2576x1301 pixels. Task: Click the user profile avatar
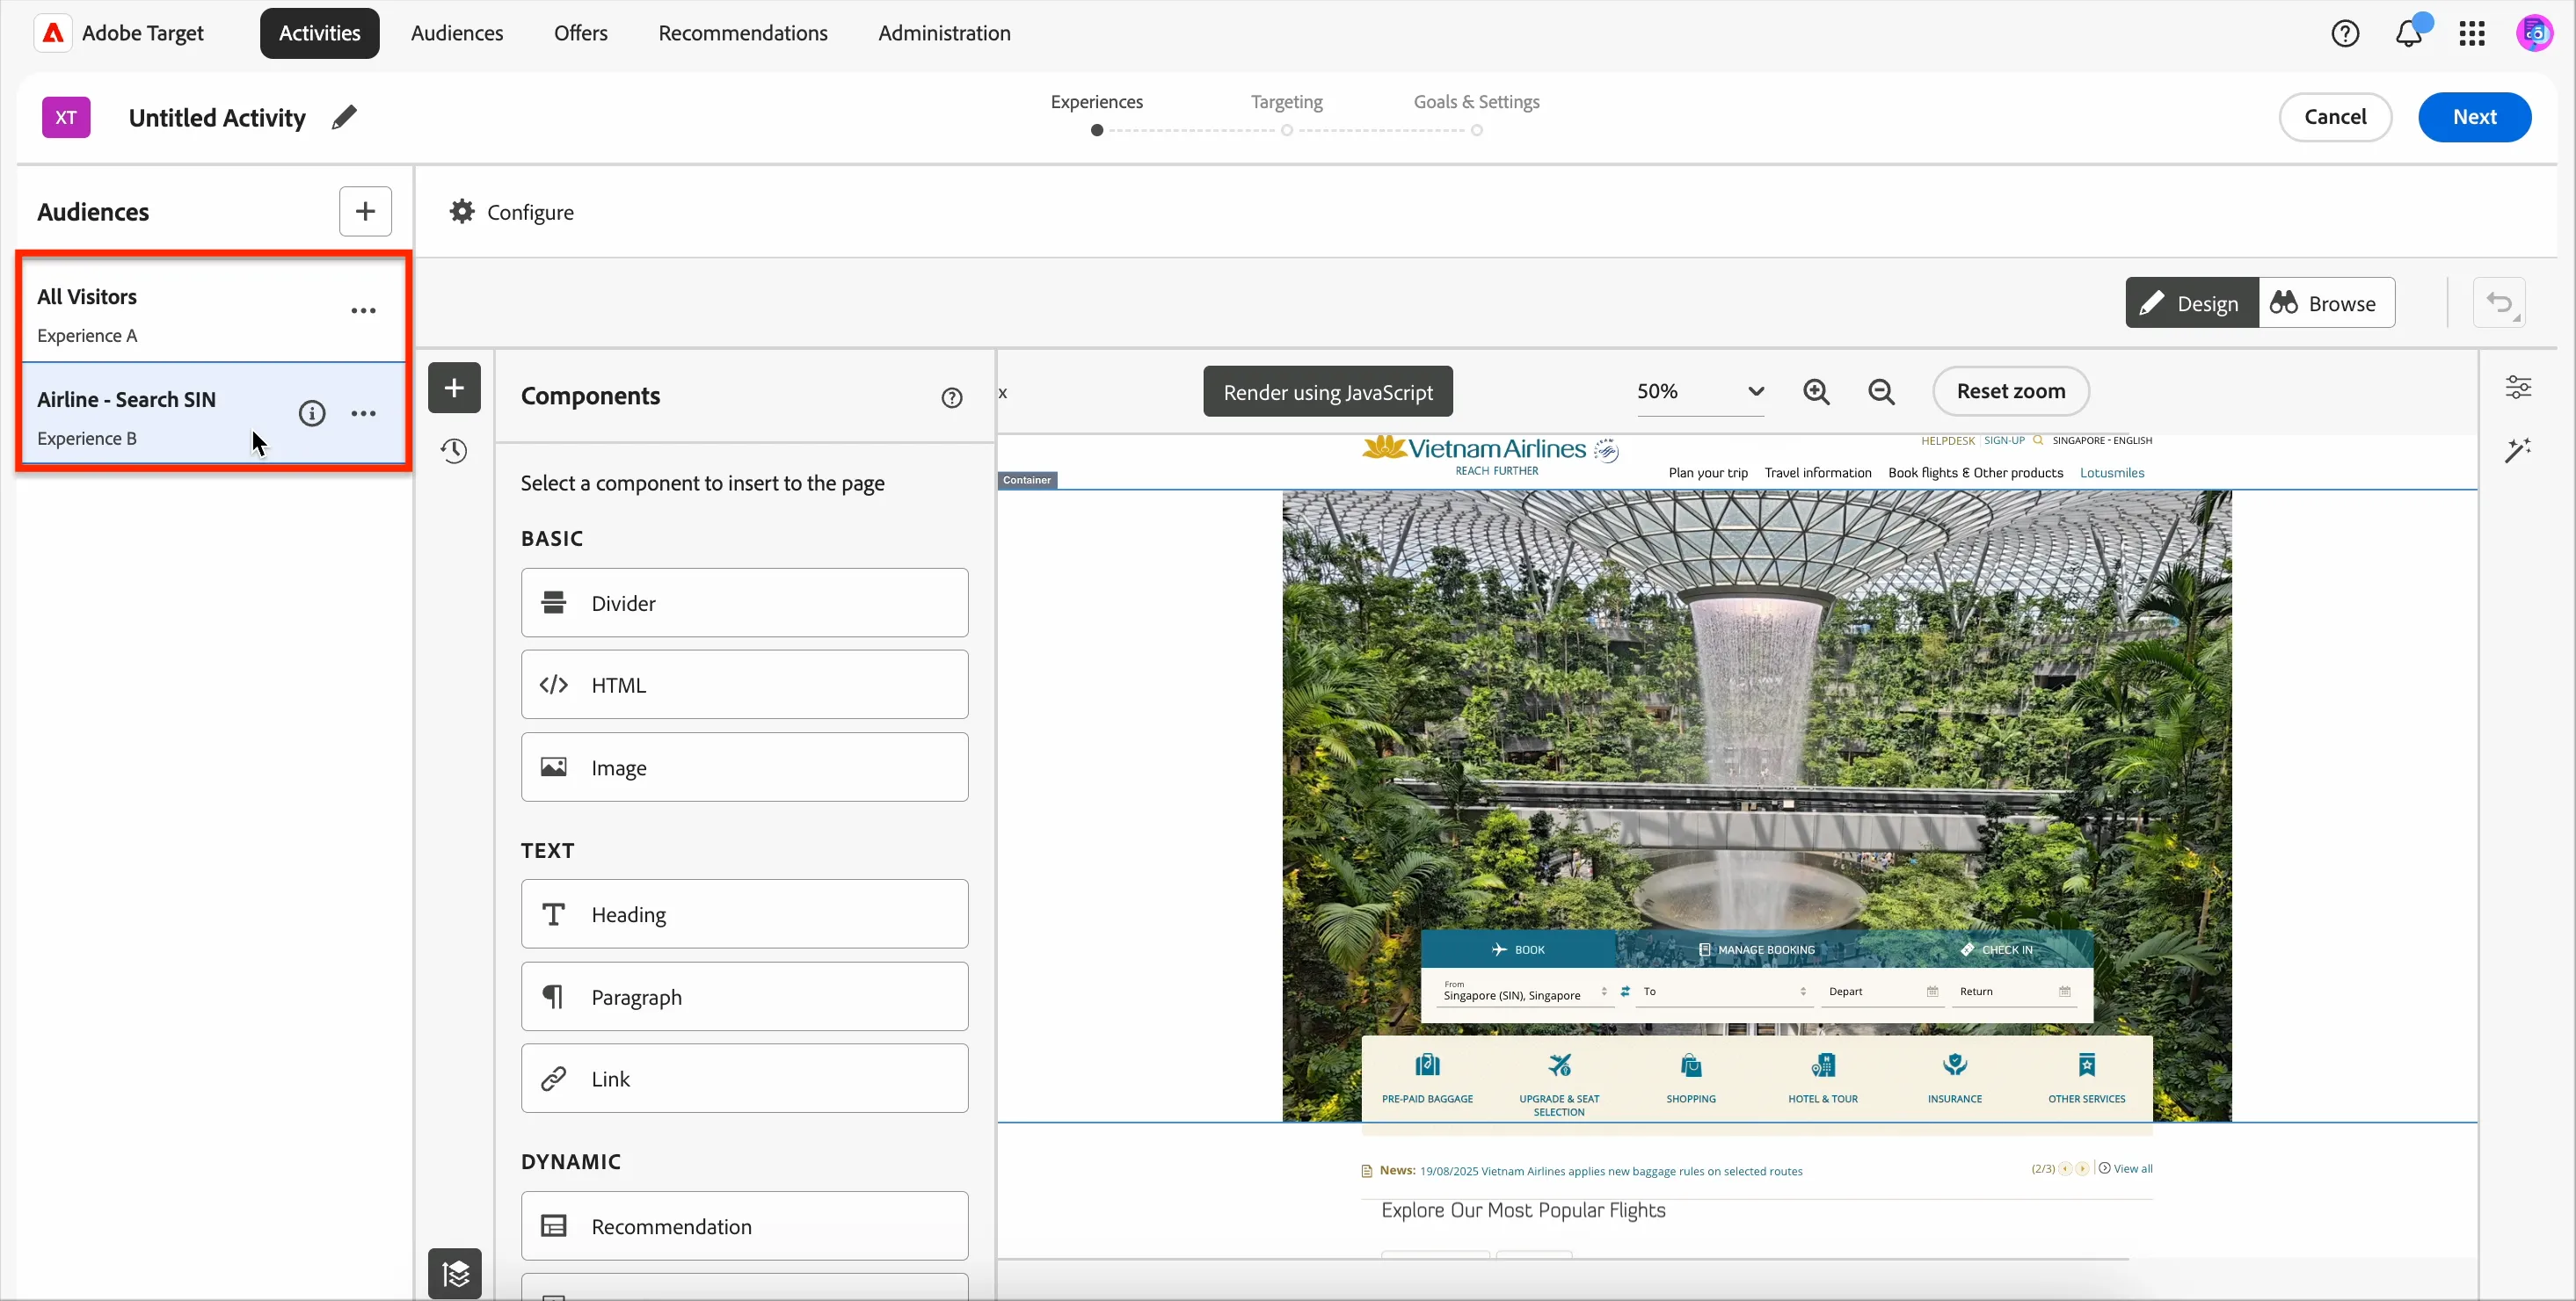coord(2534,33)
